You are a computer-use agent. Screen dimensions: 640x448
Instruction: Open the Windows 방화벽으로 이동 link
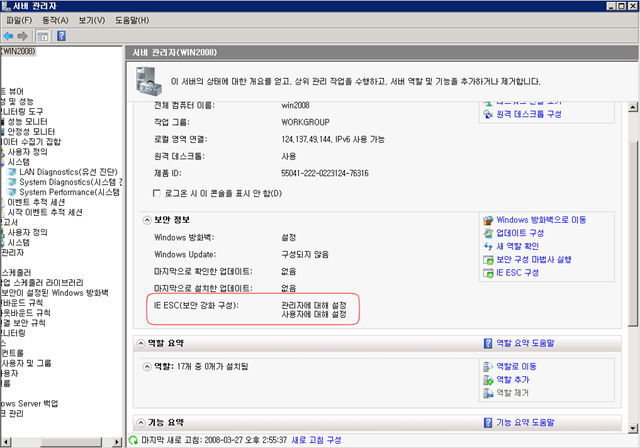(x=541, y=220)
